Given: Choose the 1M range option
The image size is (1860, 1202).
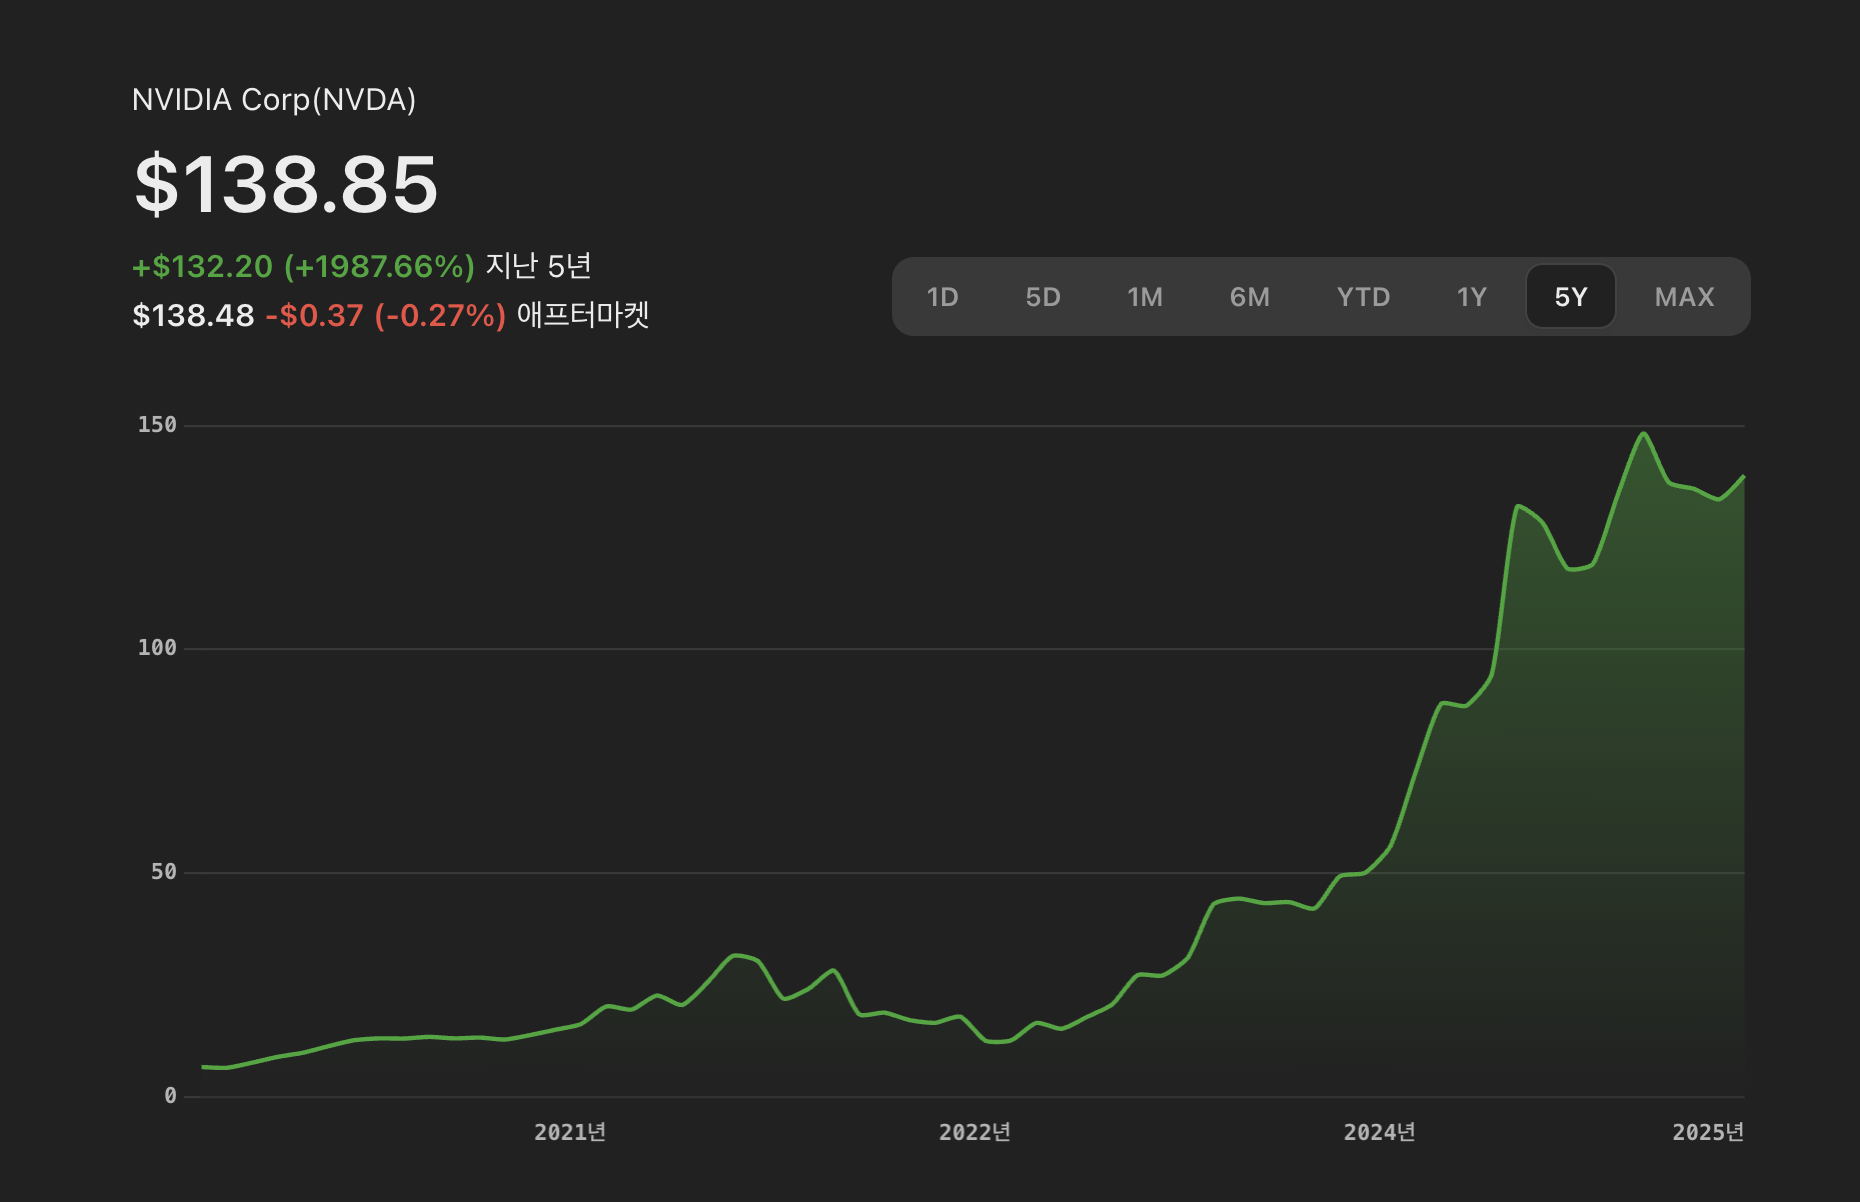Looking at the screenshot, I should 1145,297.
